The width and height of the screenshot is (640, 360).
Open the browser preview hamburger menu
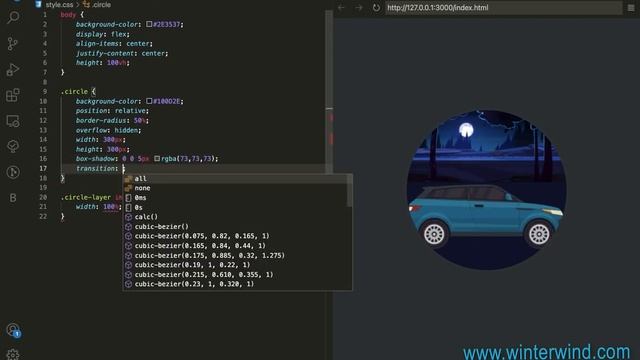click(631, 7)
